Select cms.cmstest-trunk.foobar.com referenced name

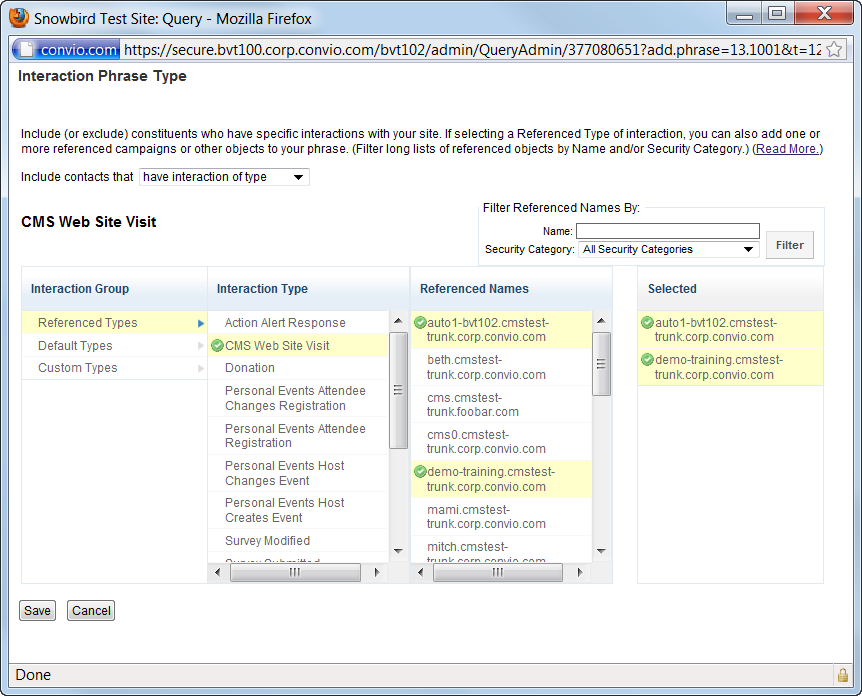501,405
